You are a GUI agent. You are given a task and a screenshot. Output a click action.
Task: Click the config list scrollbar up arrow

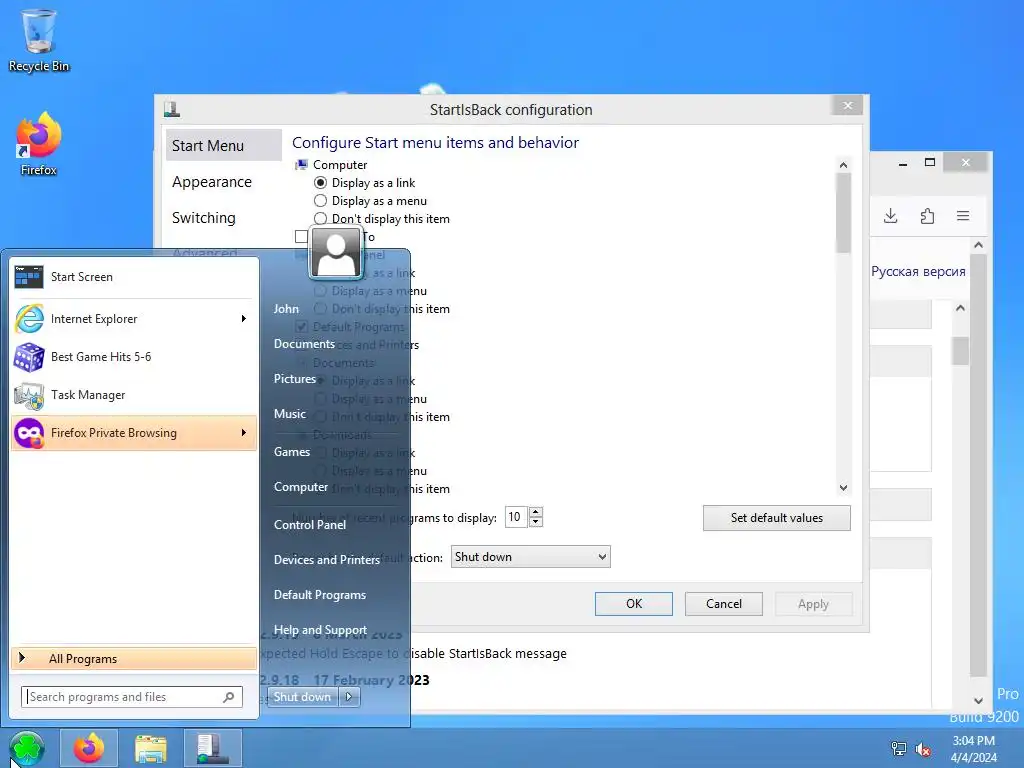tap(843, 165)
